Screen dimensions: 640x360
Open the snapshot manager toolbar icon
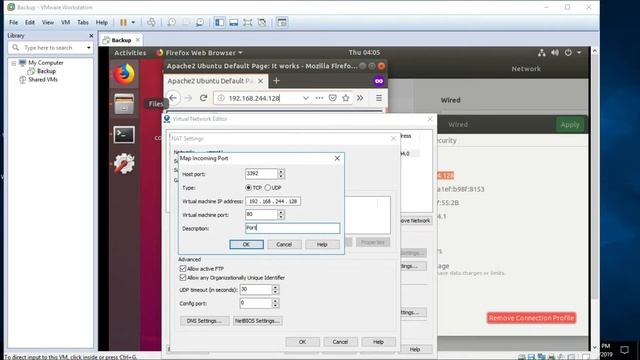[200, 22]
